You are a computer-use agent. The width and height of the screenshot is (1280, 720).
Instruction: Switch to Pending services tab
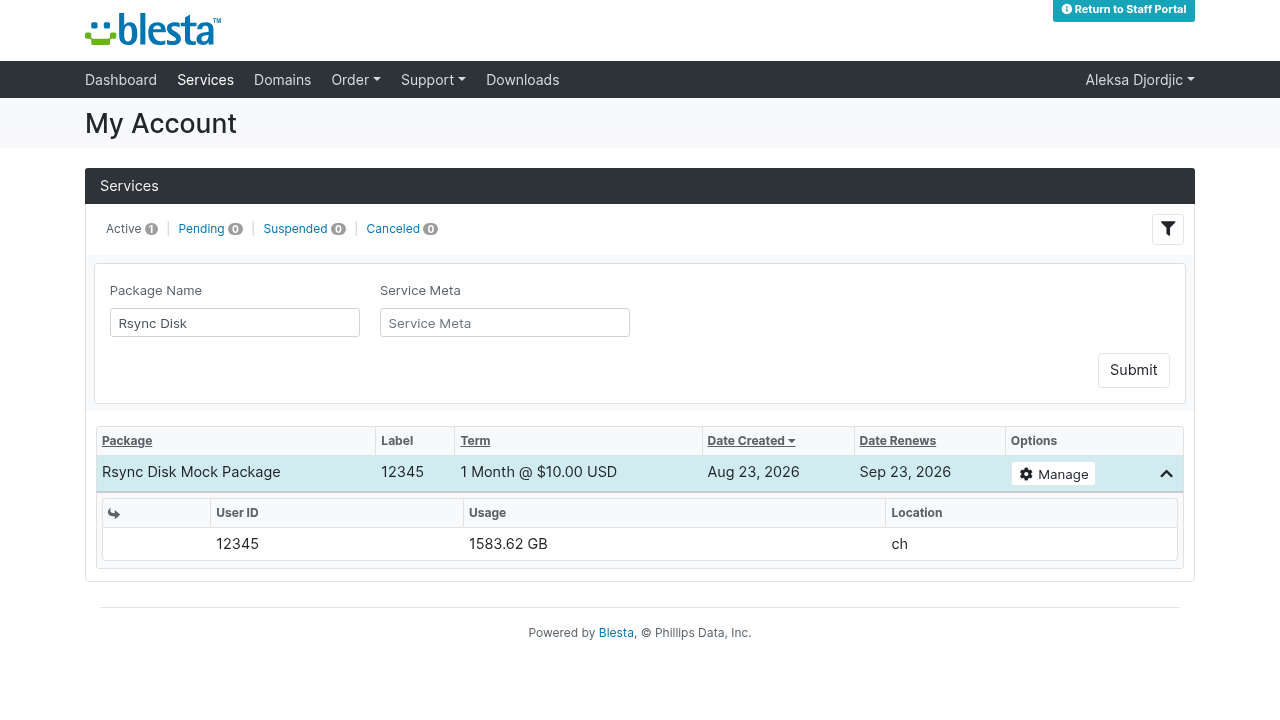(x=210, y=229)
